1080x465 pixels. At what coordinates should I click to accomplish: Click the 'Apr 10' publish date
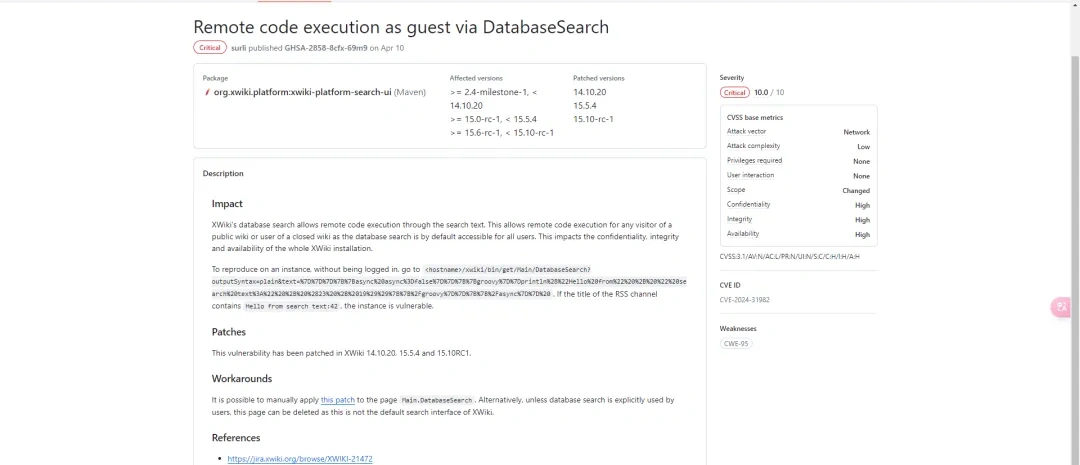point(393,48)
